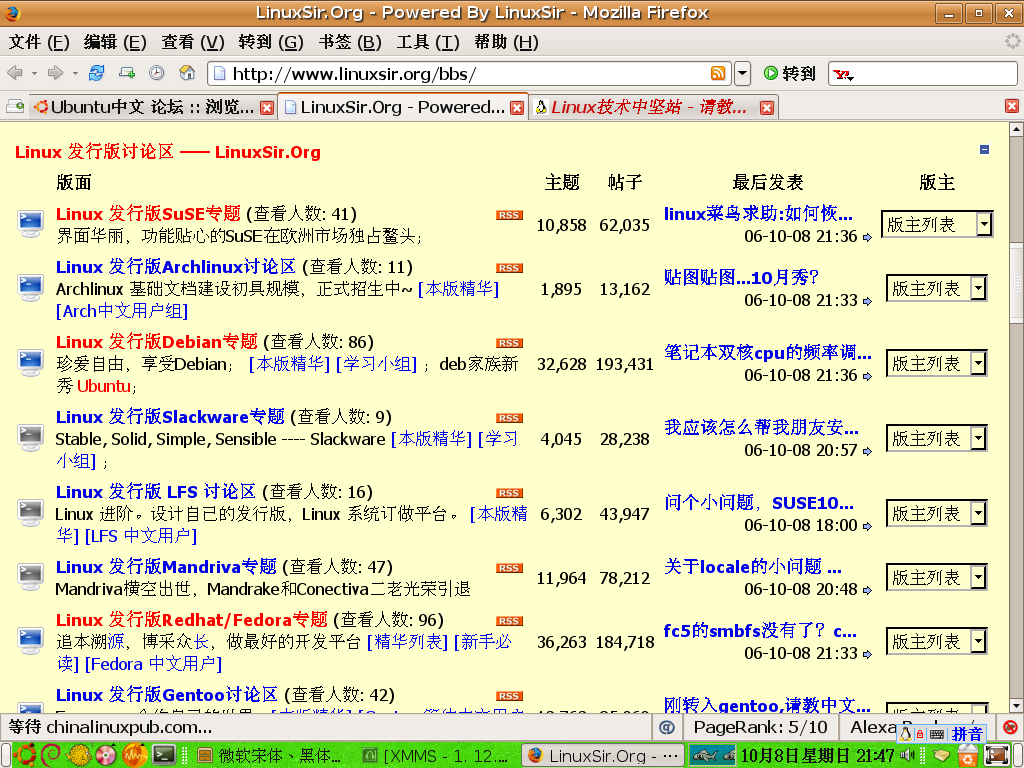Open the 帮助 (H) menu

(506, 42)
